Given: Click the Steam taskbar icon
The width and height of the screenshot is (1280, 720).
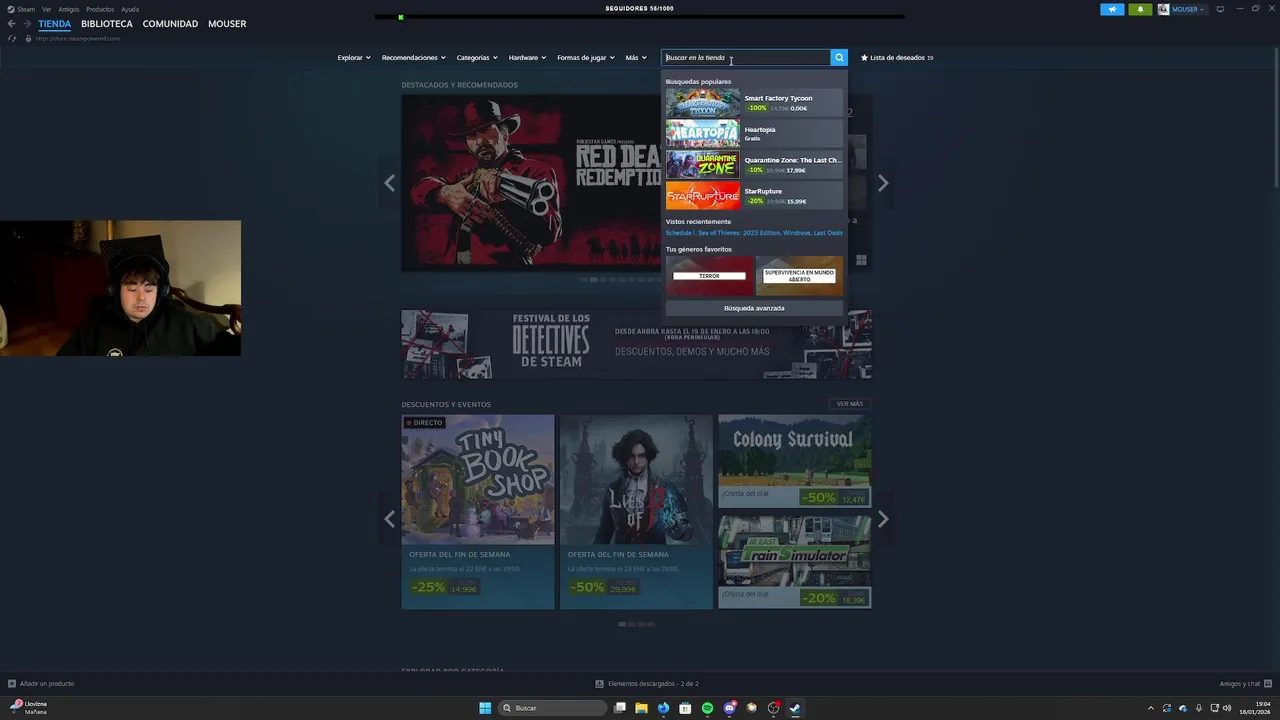Looking at the screenshot, I should click(795, 708).
